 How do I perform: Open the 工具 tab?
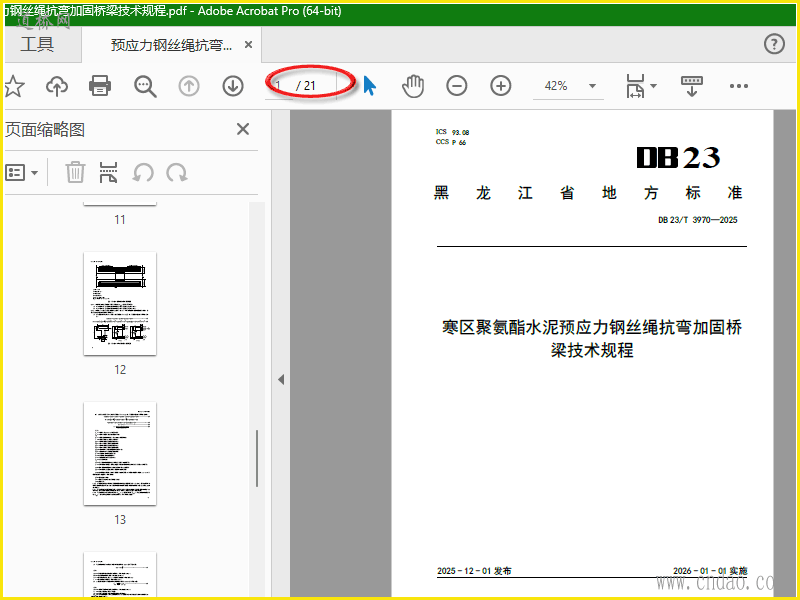(37, 44)
